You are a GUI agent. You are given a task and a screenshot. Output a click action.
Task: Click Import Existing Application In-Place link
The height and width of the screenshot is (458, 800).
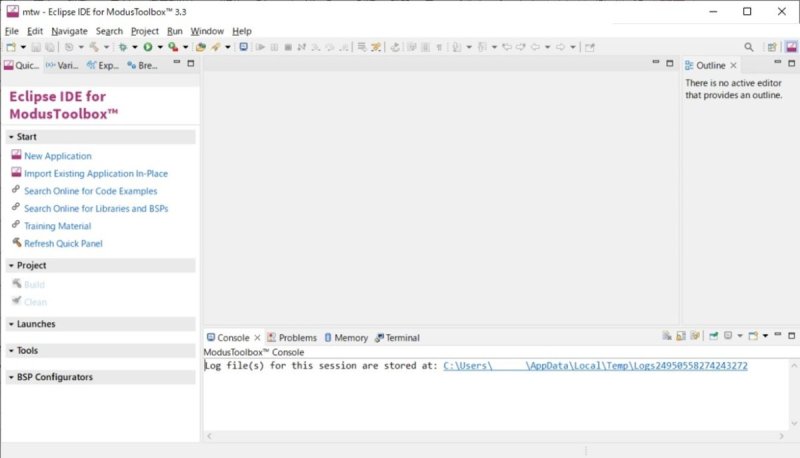[96, 173]
